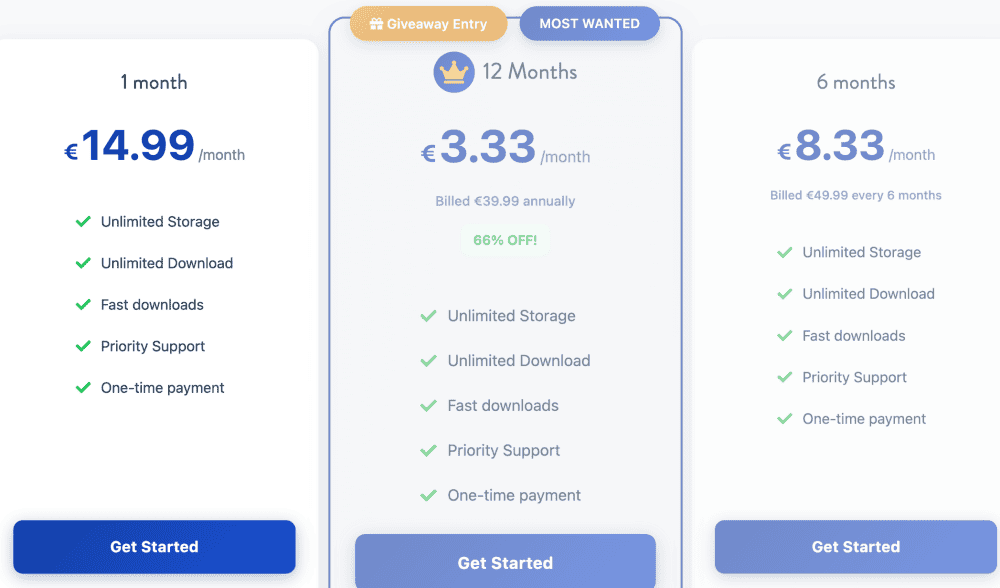Click the checkmark next to Fast downloads in 6 months plan
The height and width of the screenshot is (588, 1000).
point(786,335)
